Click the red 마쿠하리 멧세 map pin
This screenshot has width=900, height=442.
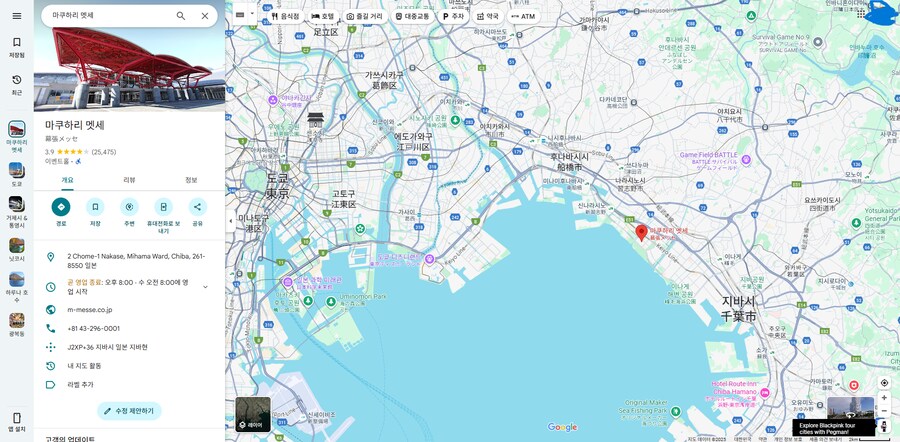tap(642, 233)
